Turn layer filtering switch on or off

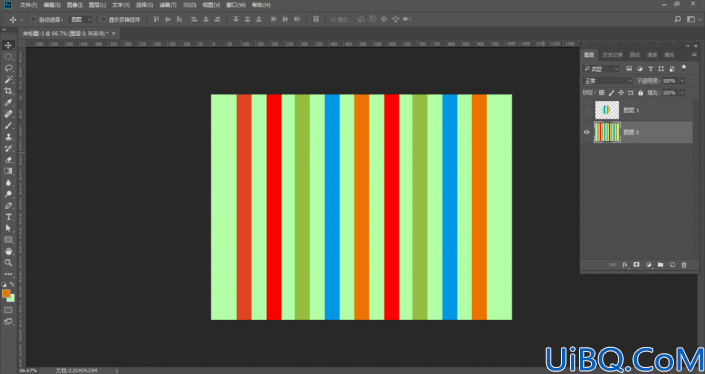pyautogui.click(x=684, y=68)
